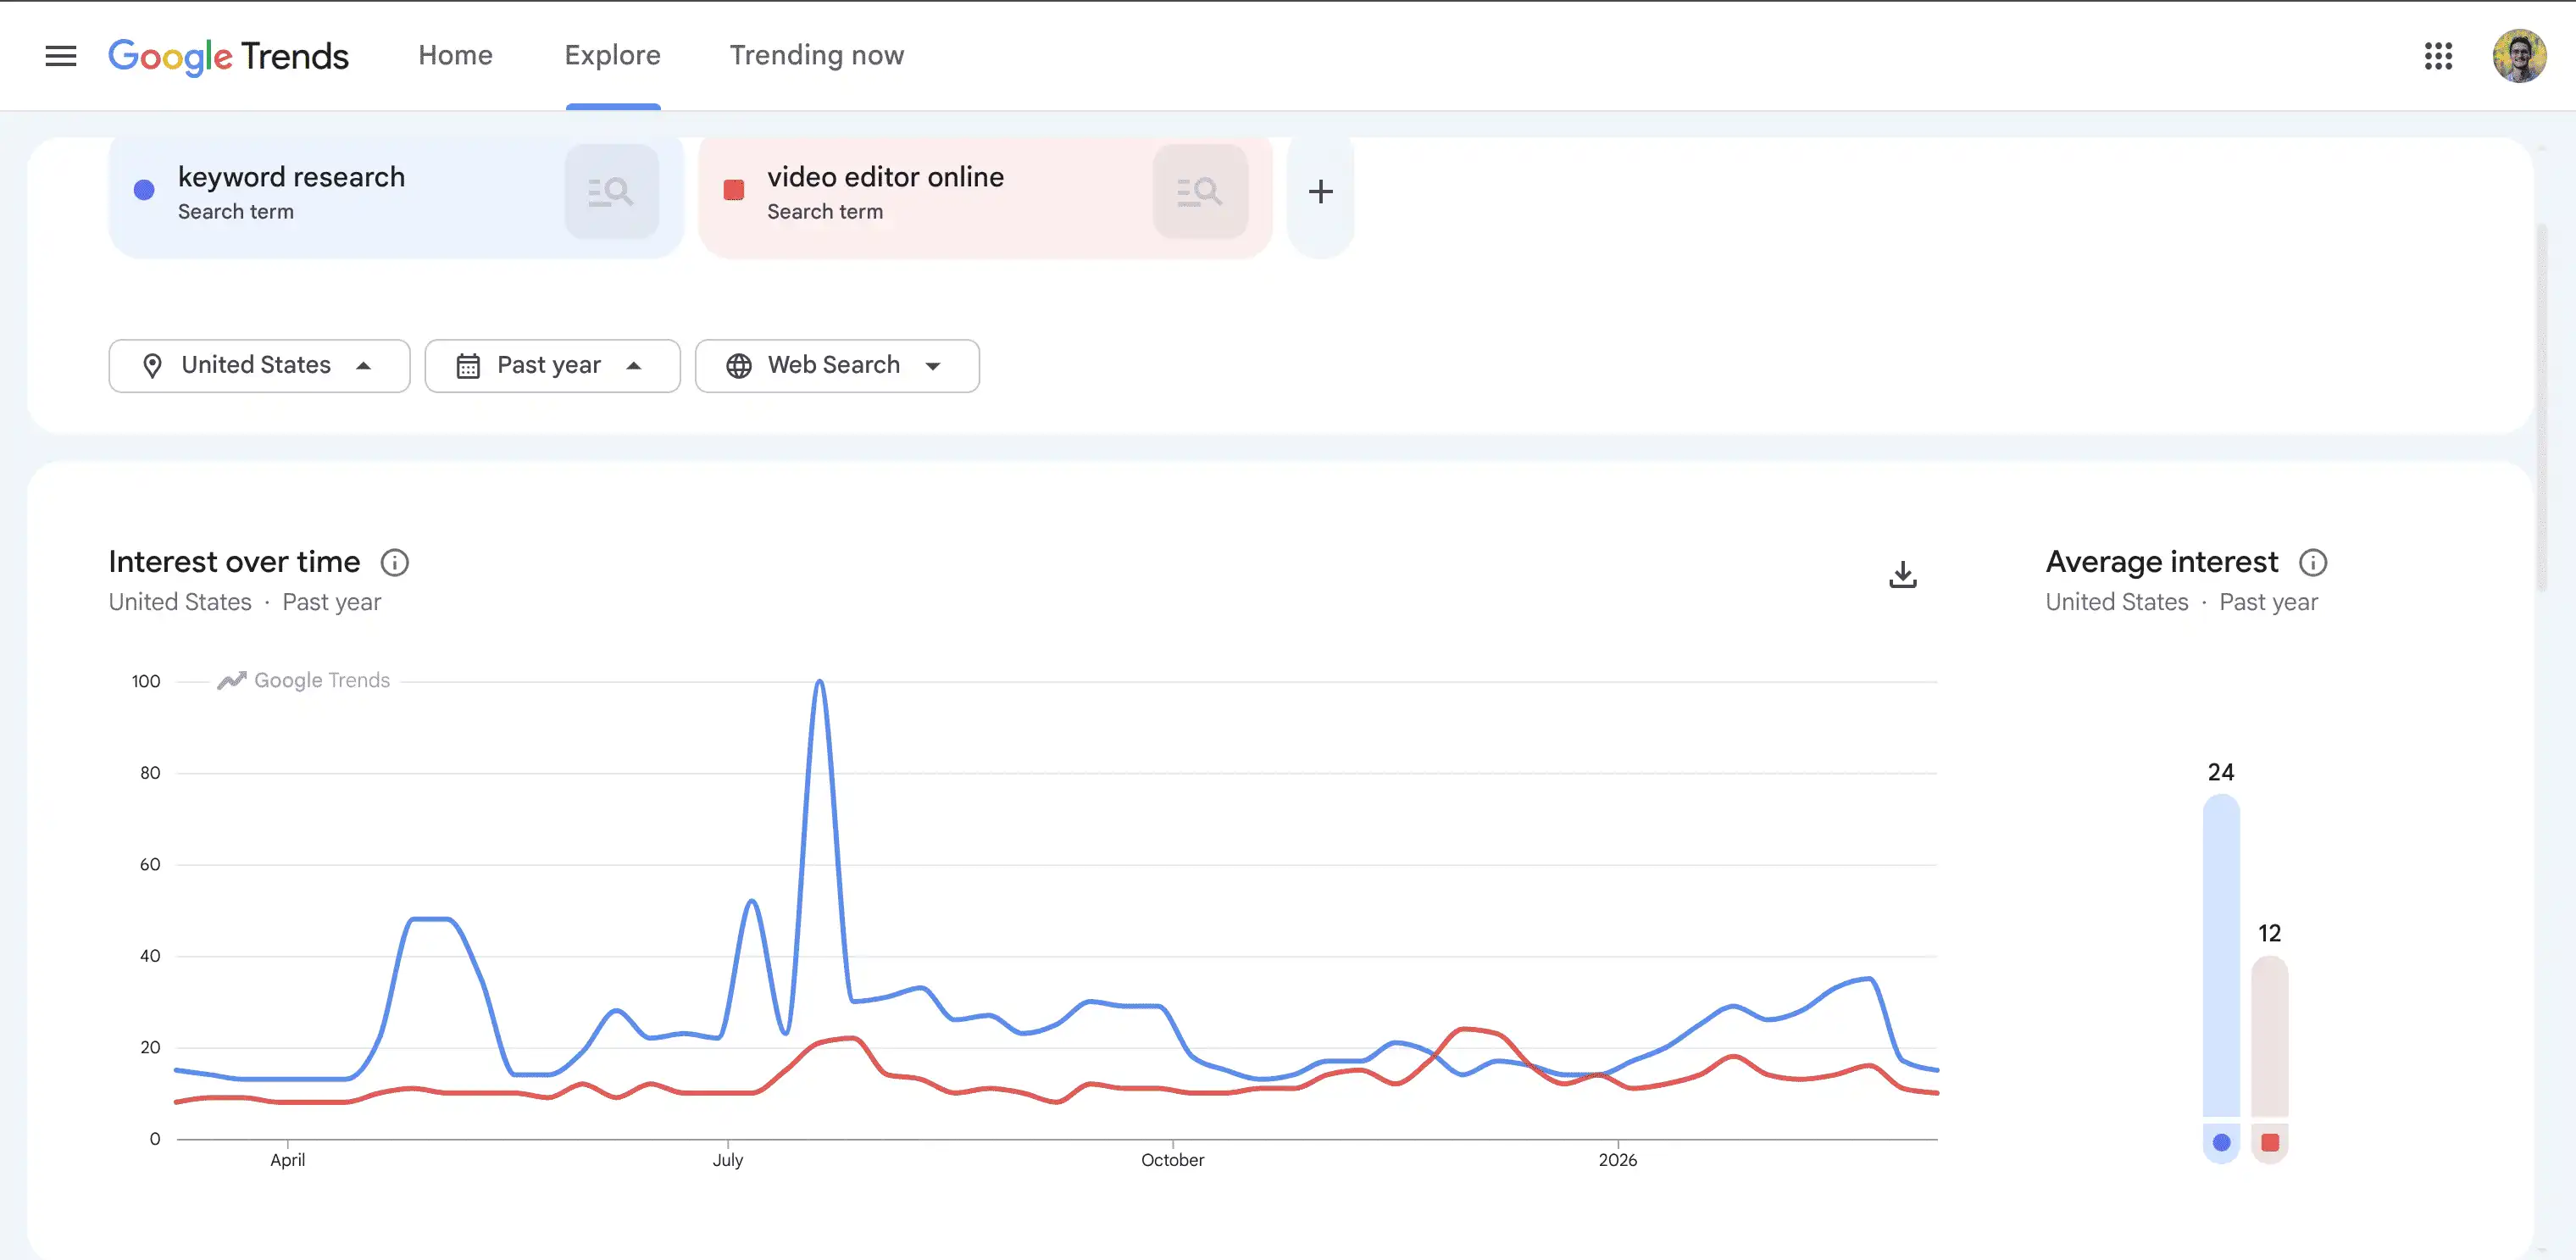The height and width of the screenshot is (1260, 2576).
Task: Edit the "keyword research" search term
Action: click(x=612, y=191)
